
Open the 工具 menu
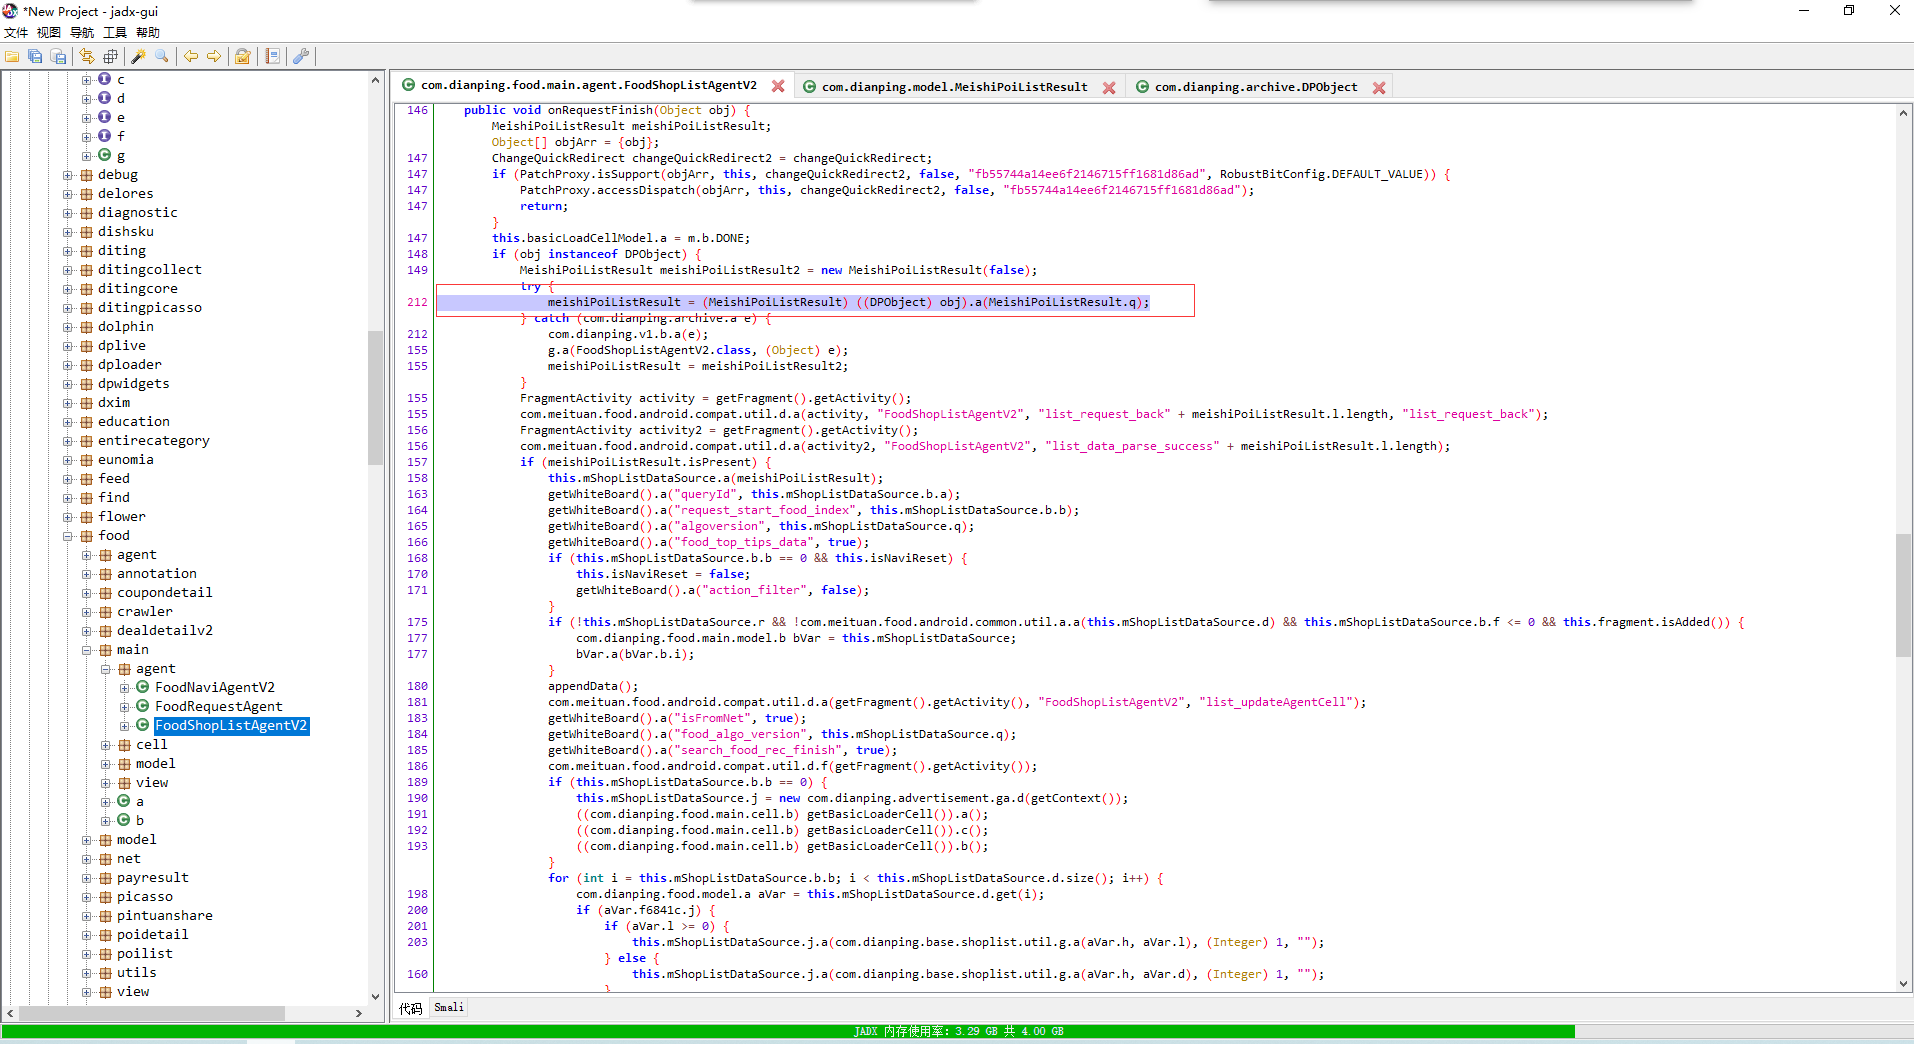pyautogui.click(x=115, y=33)
